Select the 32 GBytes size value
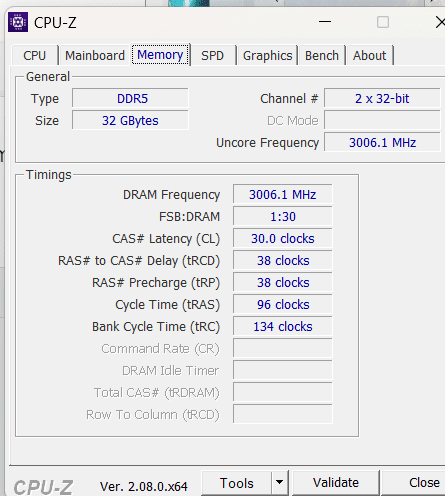This screenshot has height=496, width=445. point(130,121)
